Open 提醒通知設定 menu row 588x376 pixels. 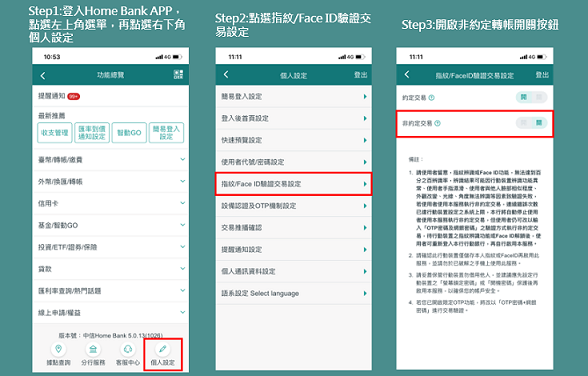pyautogui.click(x=294, y=249)
